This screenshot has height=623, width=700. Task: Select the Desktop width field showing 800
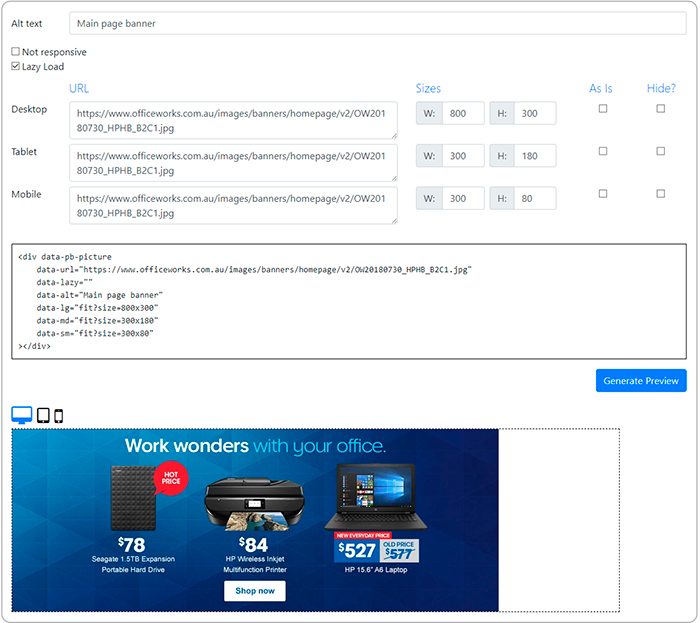463,113
